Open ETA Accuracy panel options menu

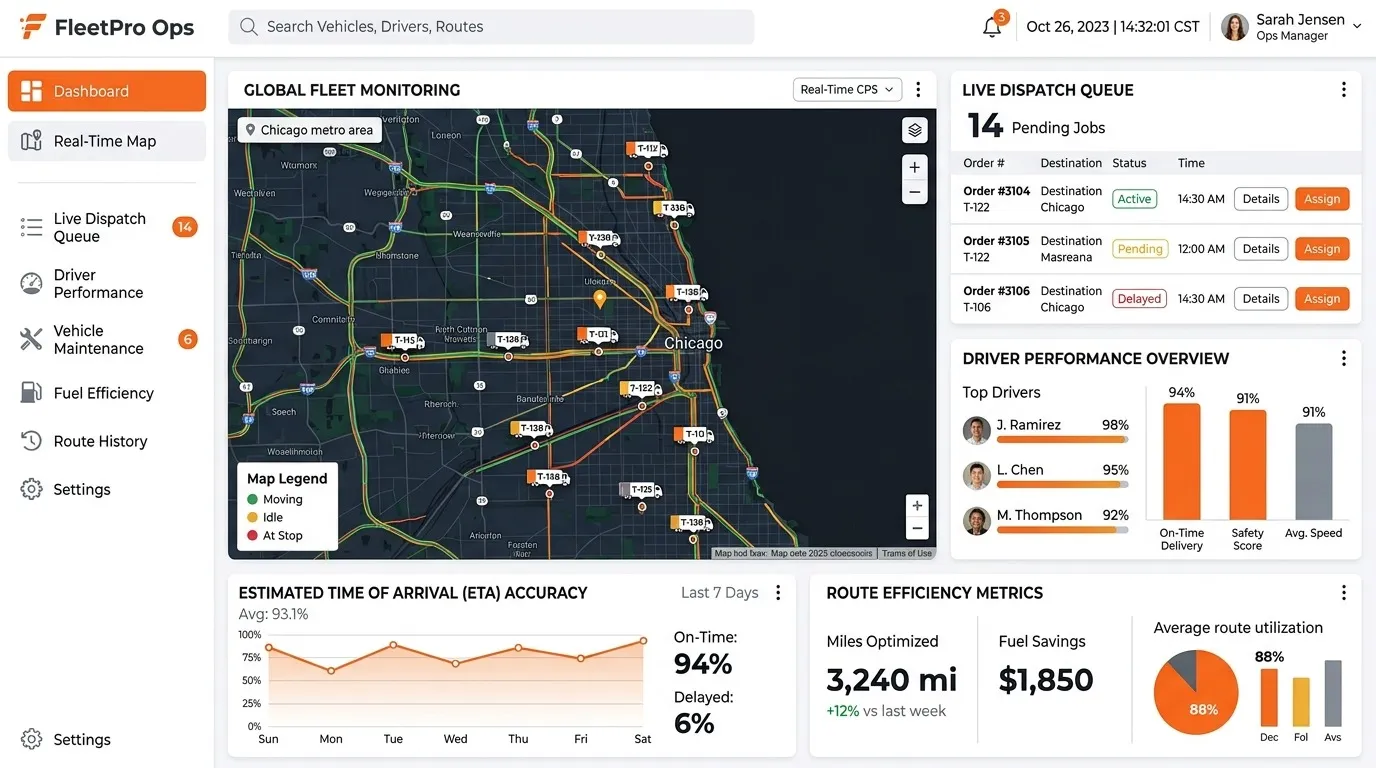tap(778, 593)
